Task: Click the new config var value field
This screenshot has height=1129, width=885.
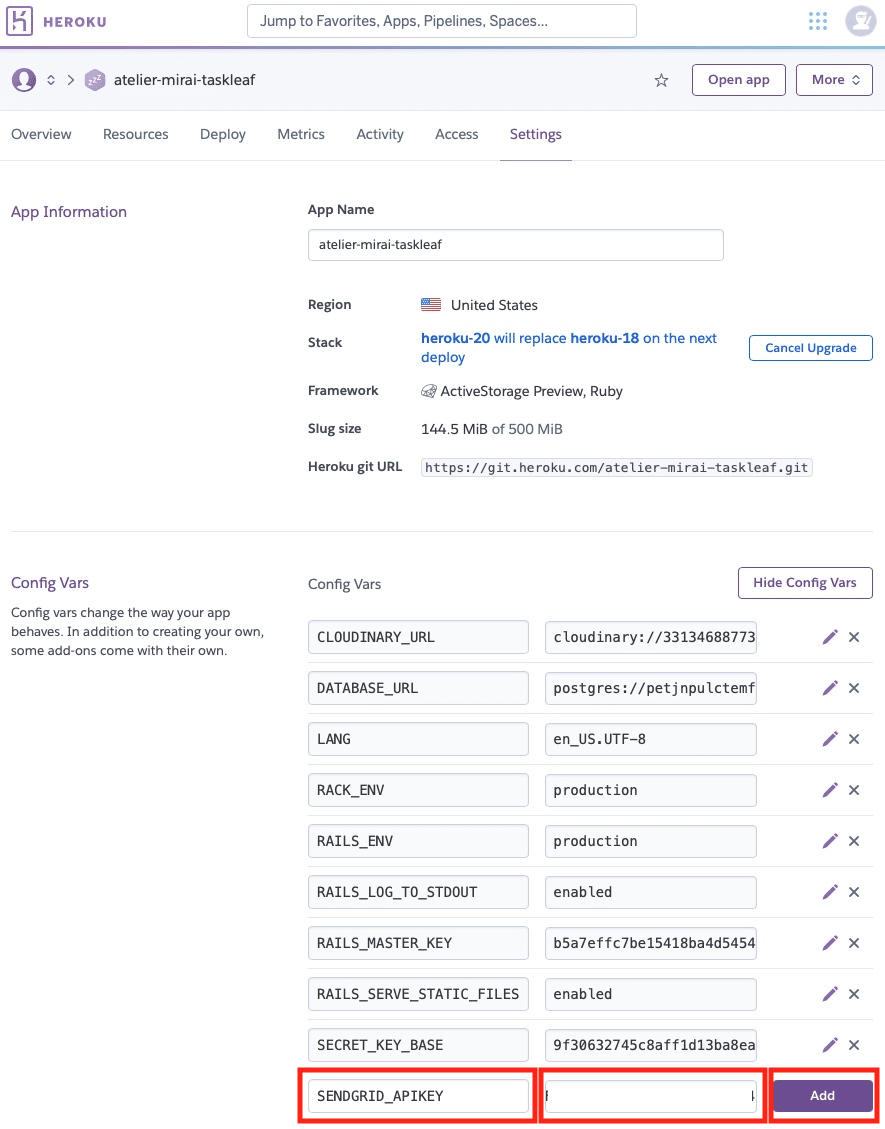Action: pos(651,1096)
